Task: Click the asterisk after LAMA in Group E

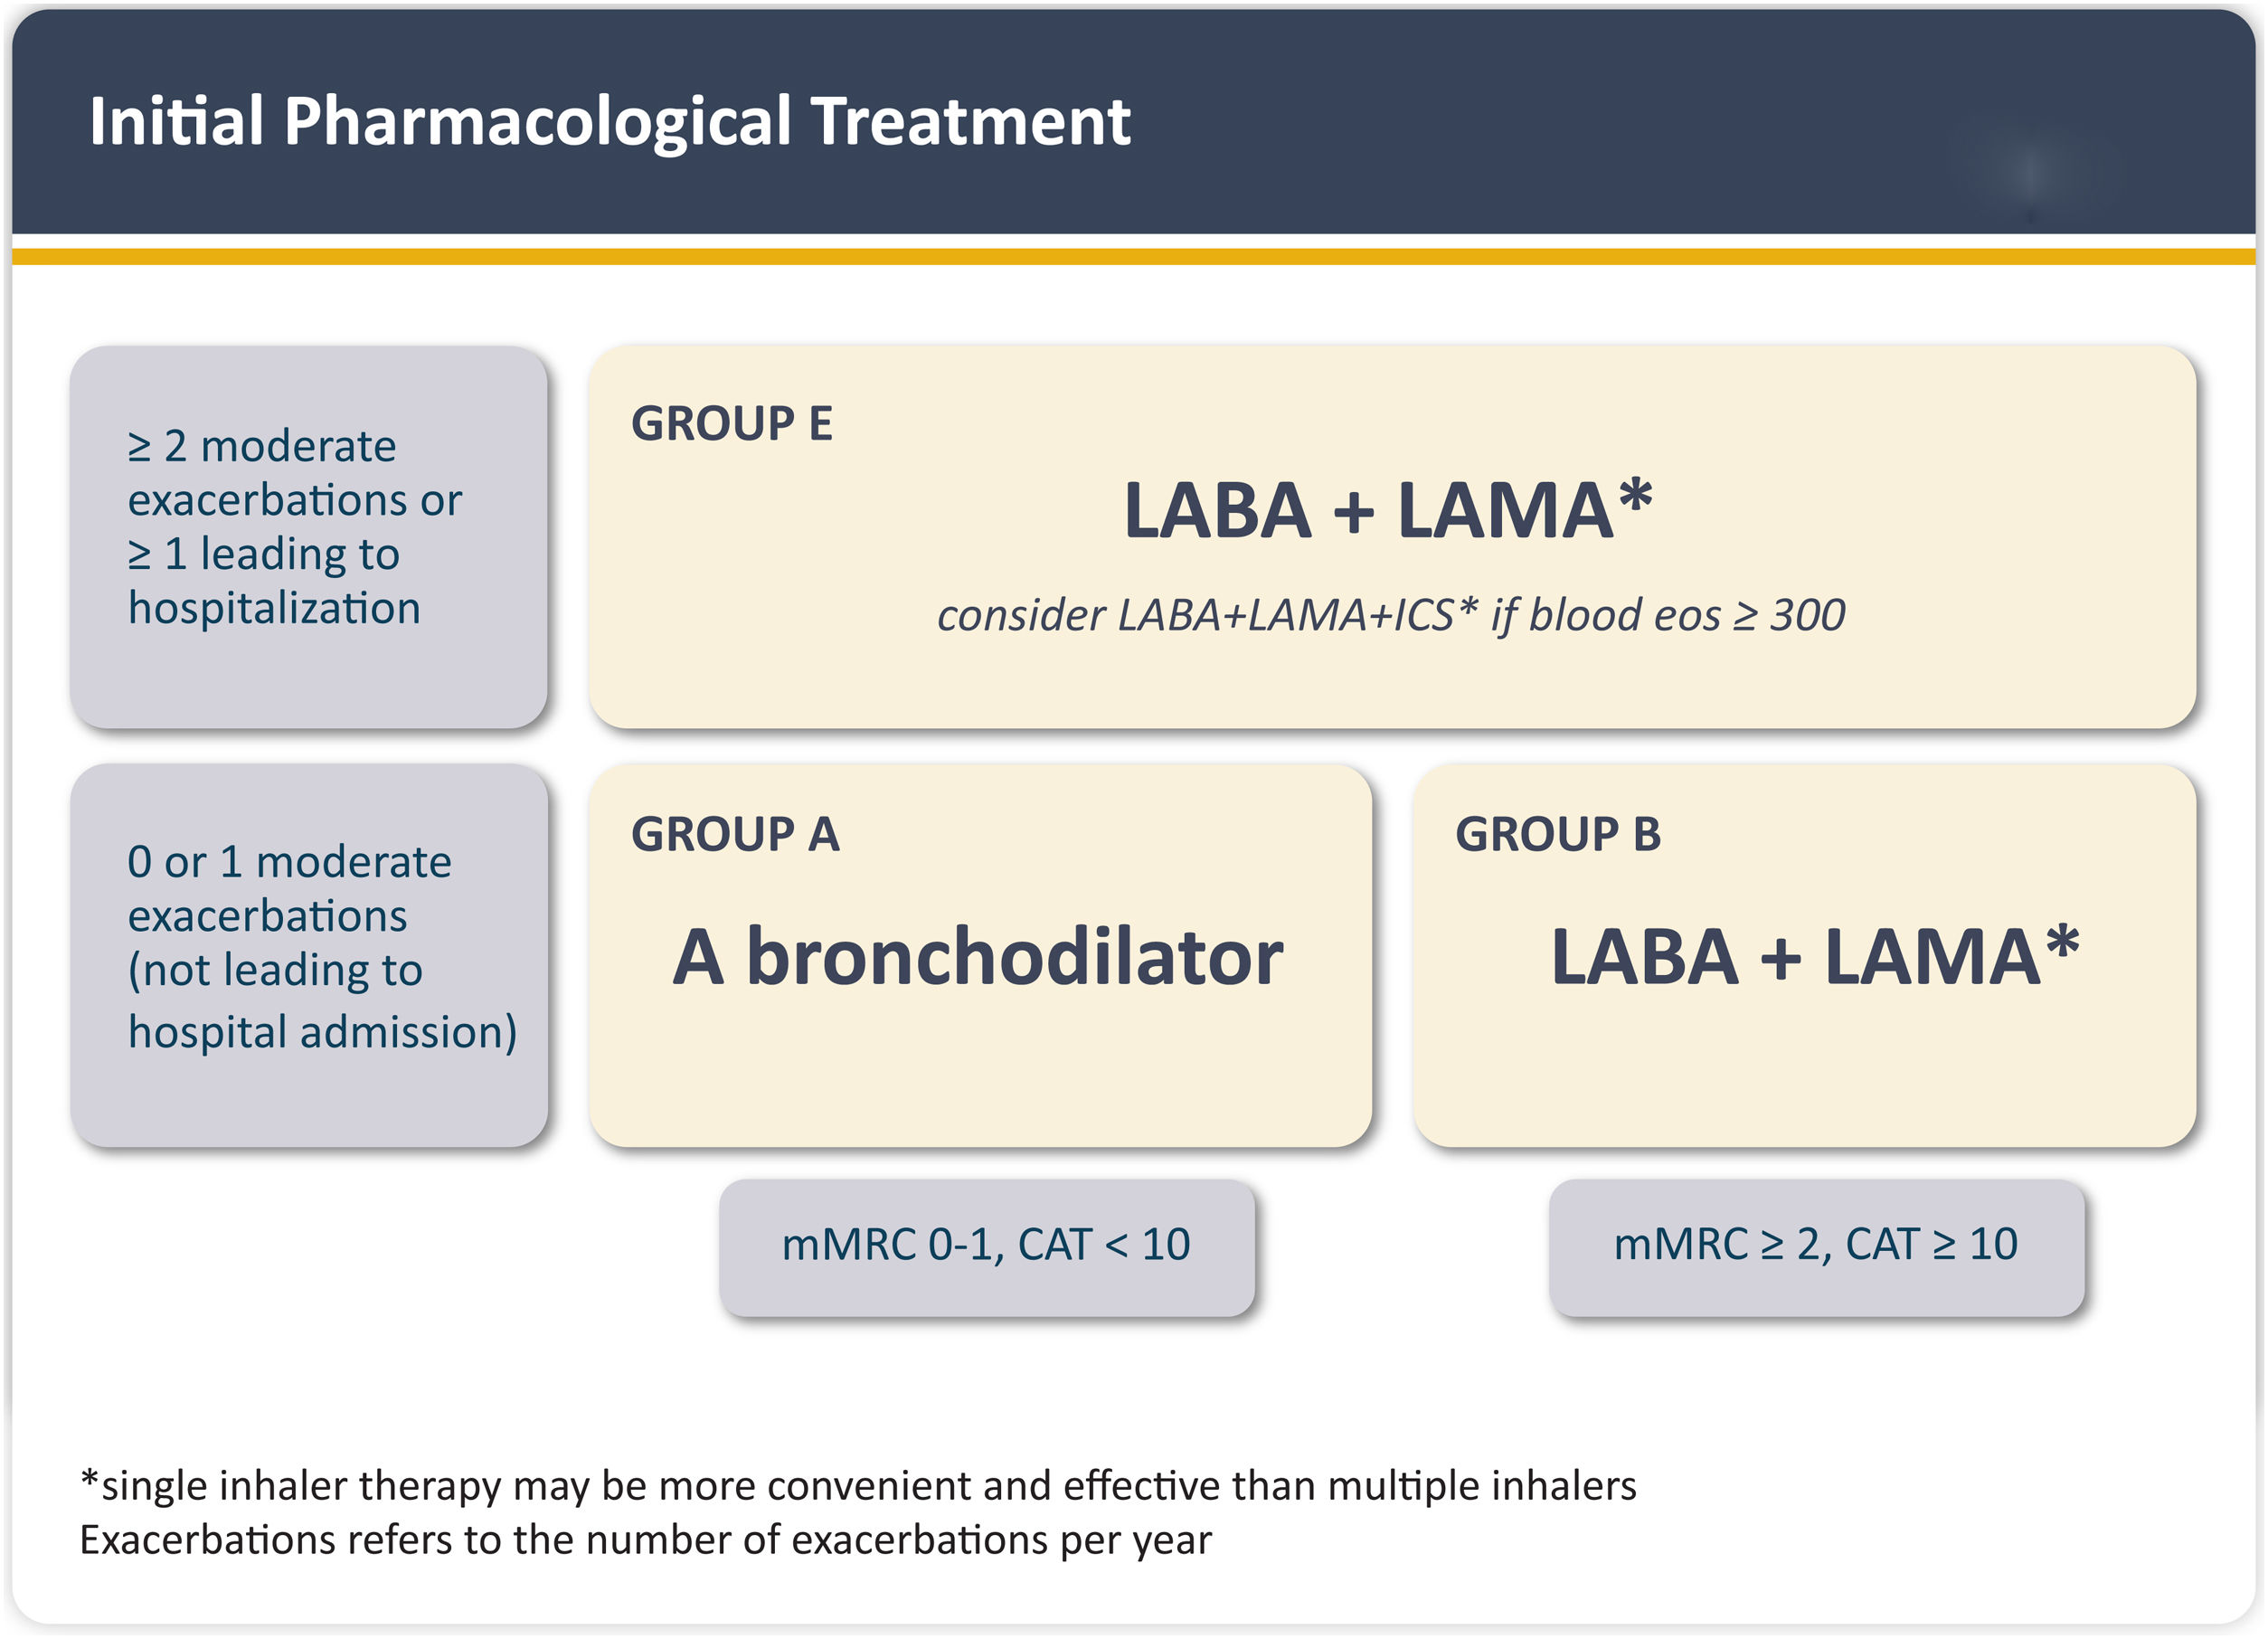Action: coord(1635,494)
